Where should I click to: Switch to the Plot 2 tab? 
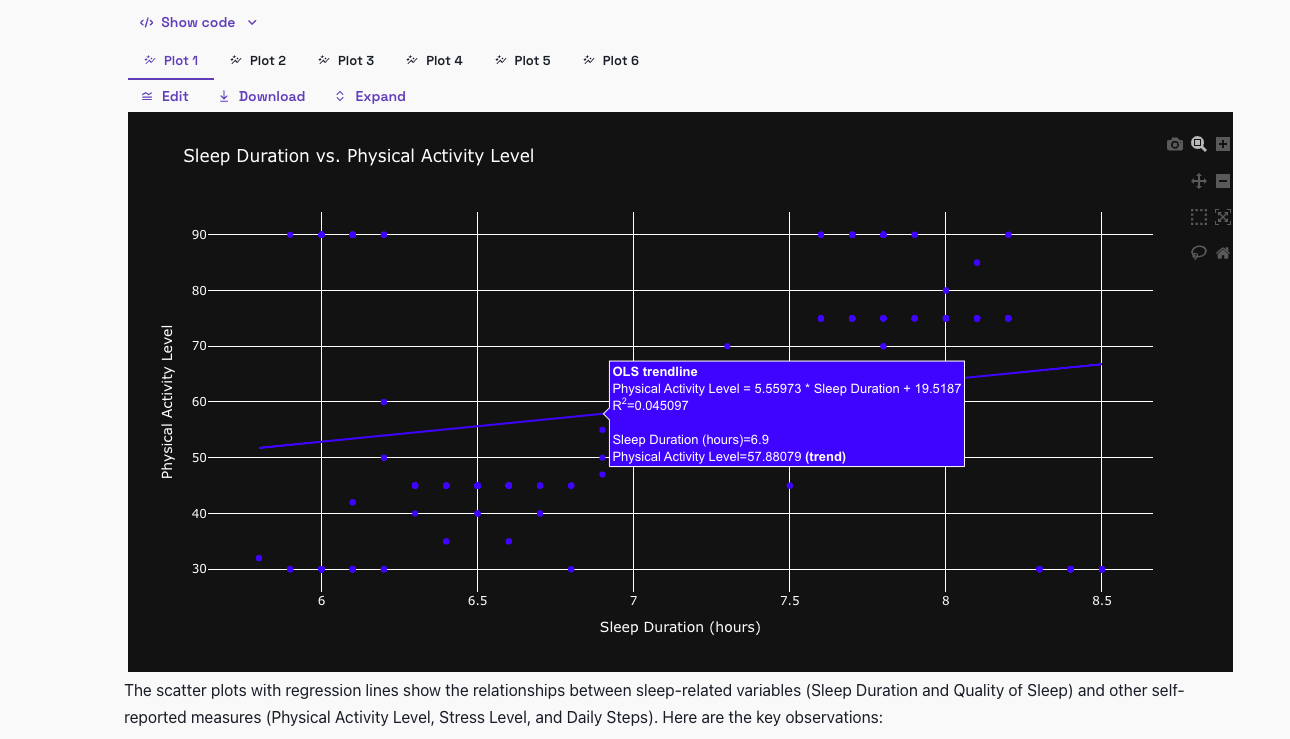[x=258, y=60]
